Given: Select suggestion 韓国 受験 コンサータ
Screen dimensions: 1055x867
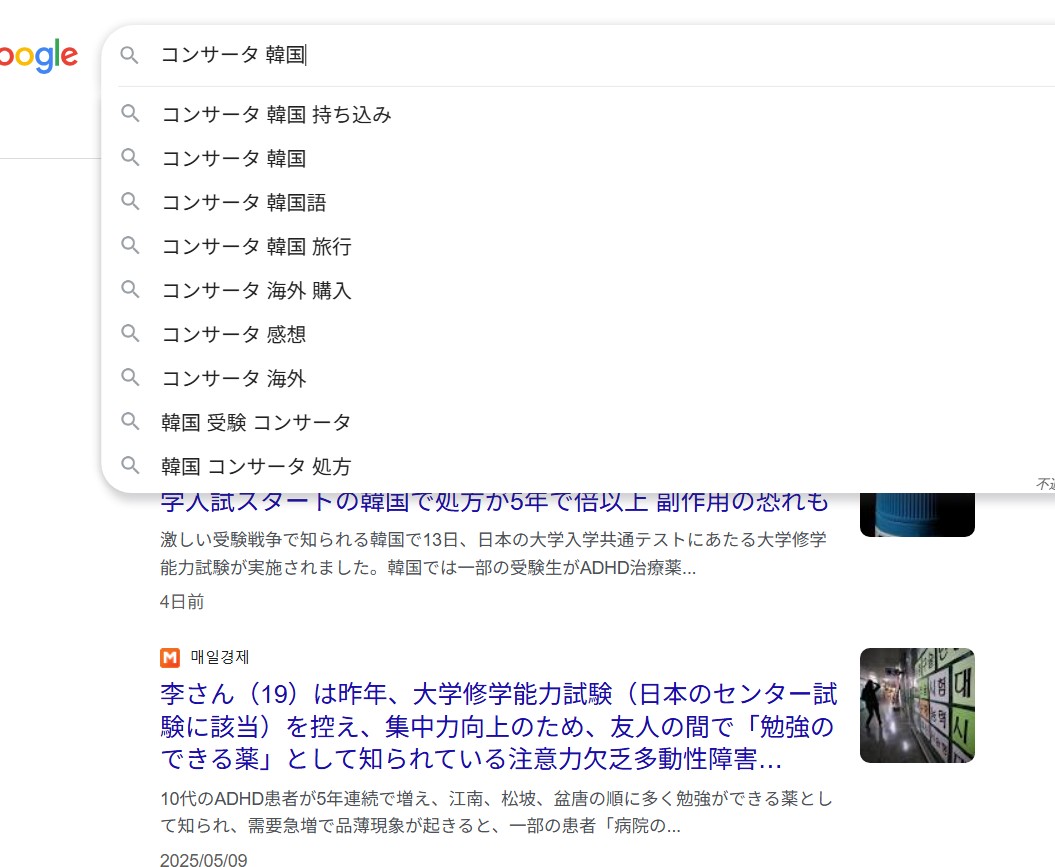Looking at the screenshot, I should (256, 423).
